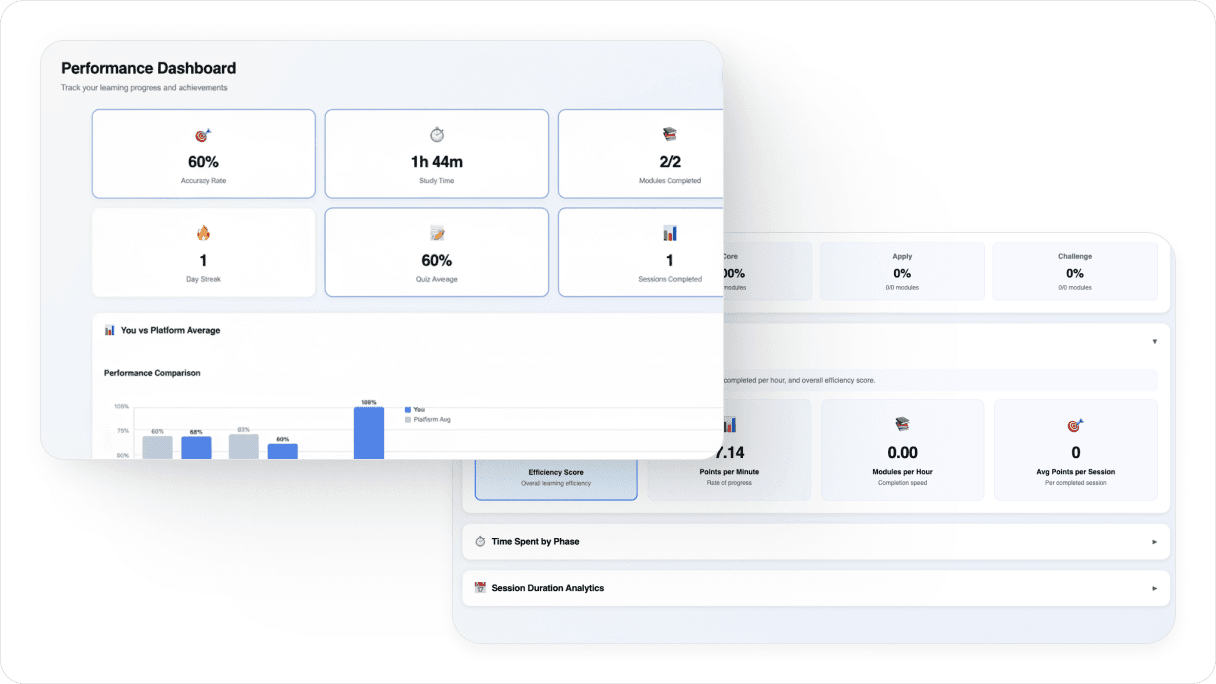Screen dimensions: 1216x684
Task: Select the Quiz Average label
Action: (x=437, y=279)
